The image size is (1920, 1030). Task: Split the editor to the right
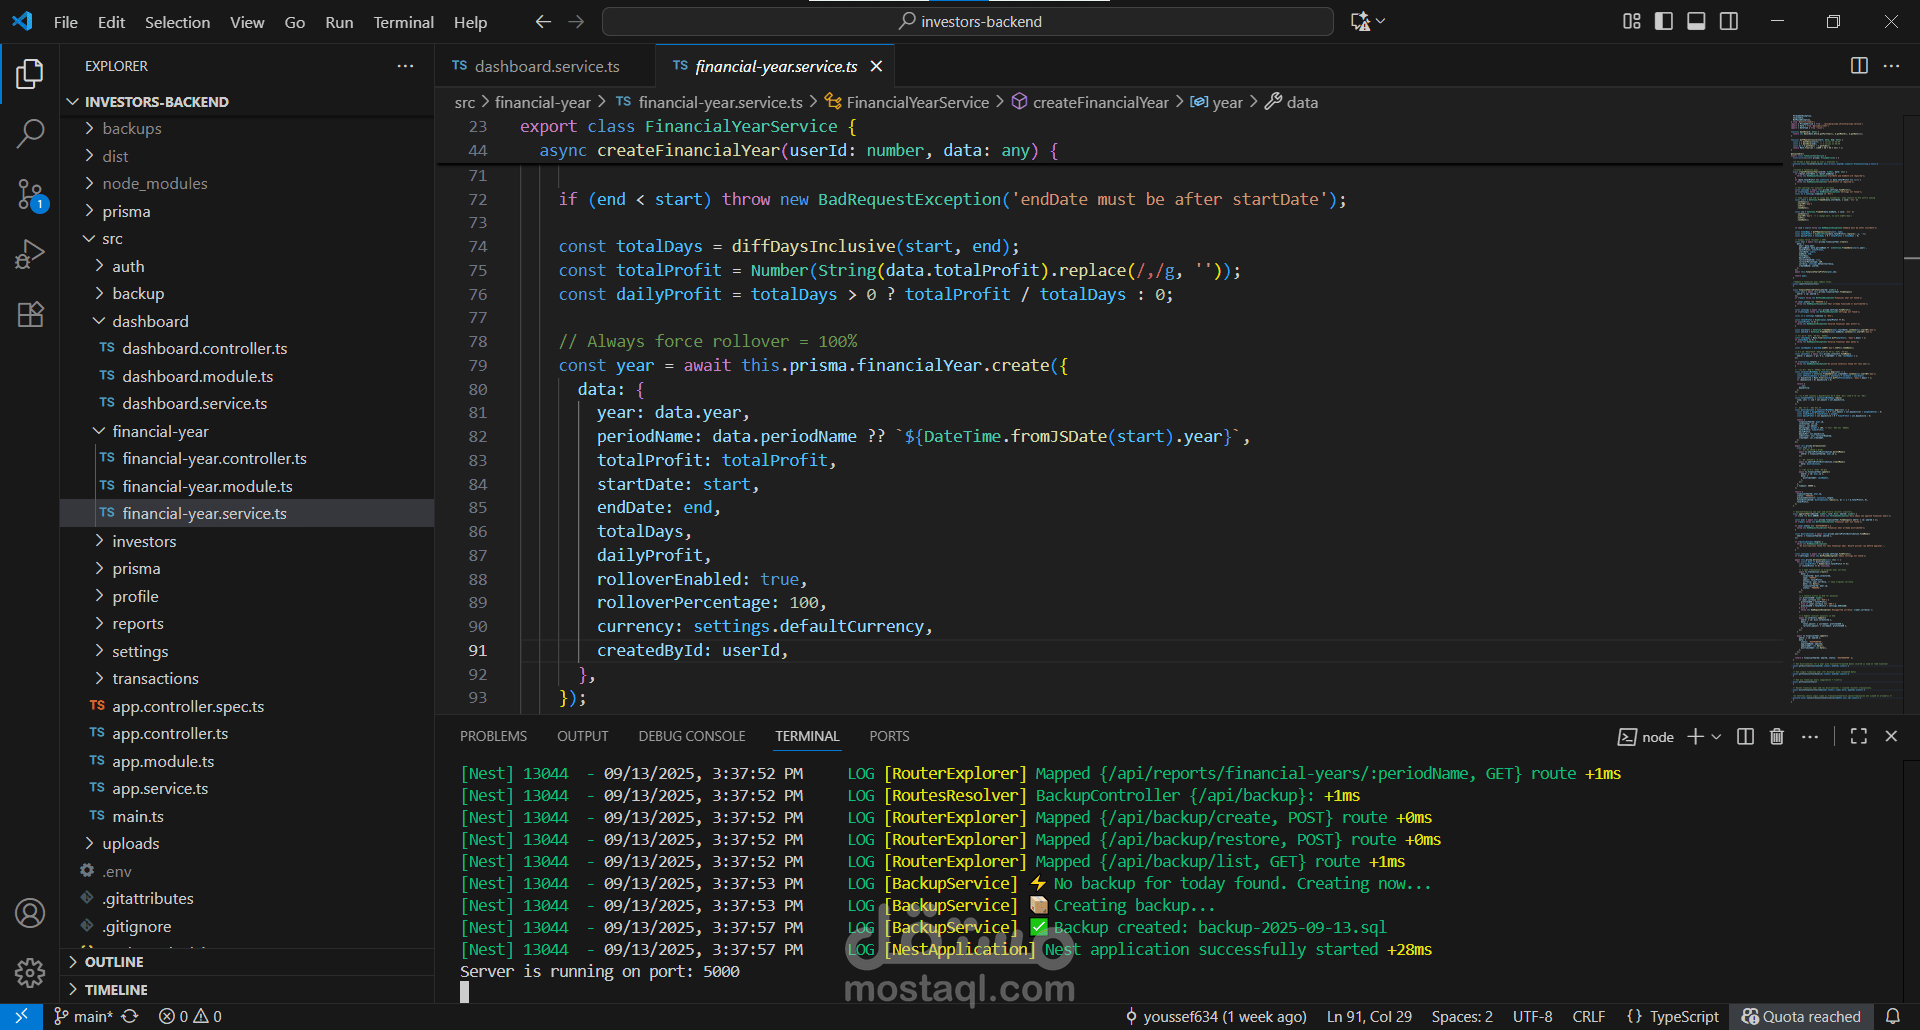(x=1859, y=66)
